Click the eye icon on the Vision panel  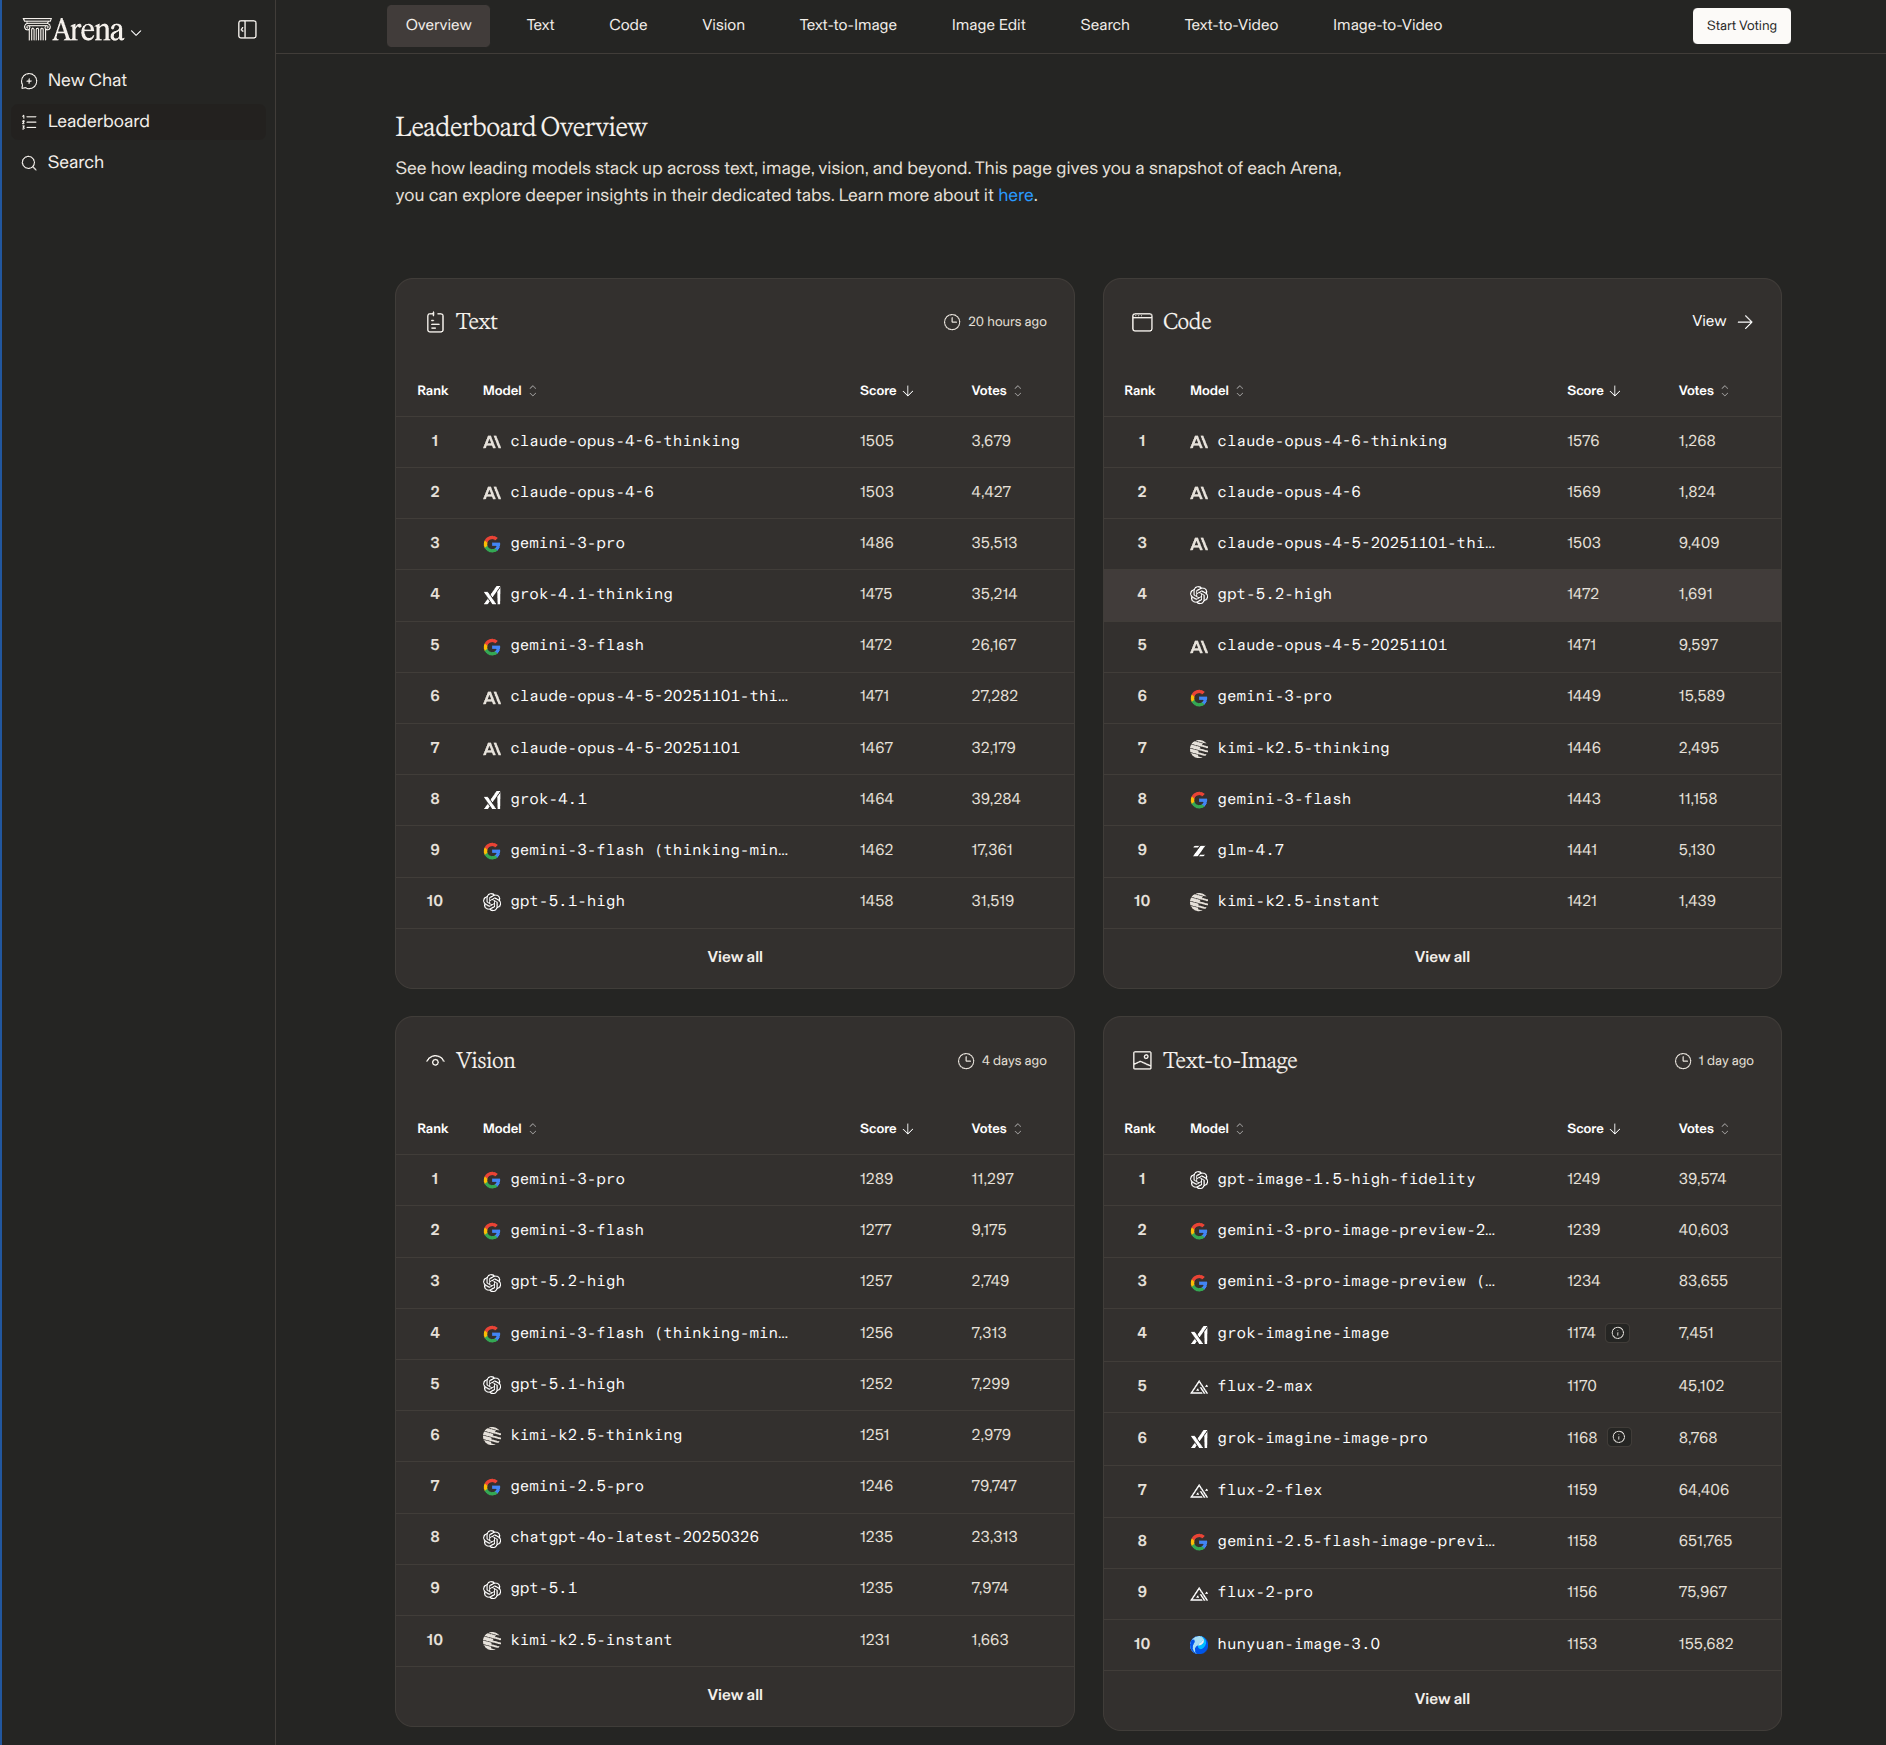435,1060
